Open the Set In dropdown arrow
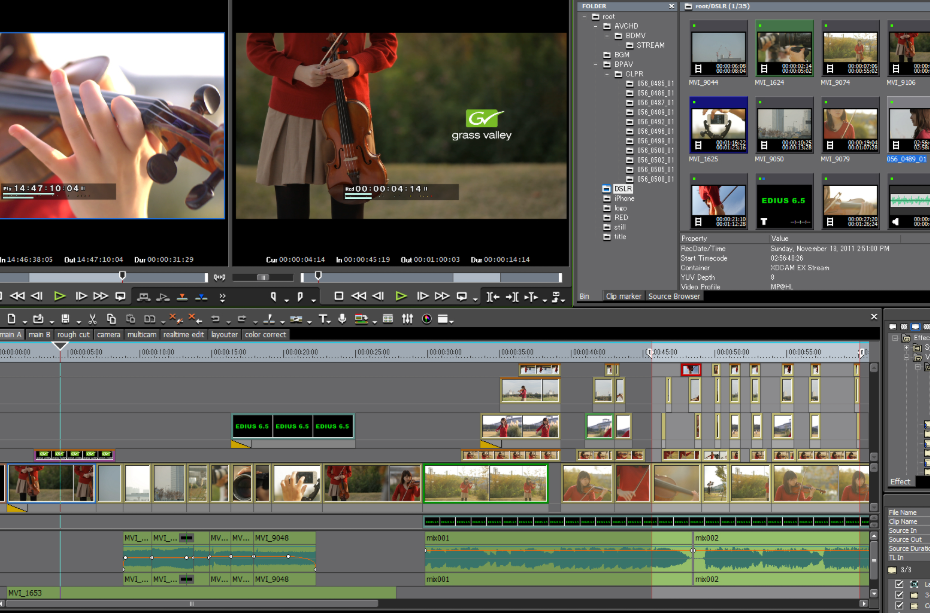Viewport: 930px width, 613px height. tap(286, 299)
